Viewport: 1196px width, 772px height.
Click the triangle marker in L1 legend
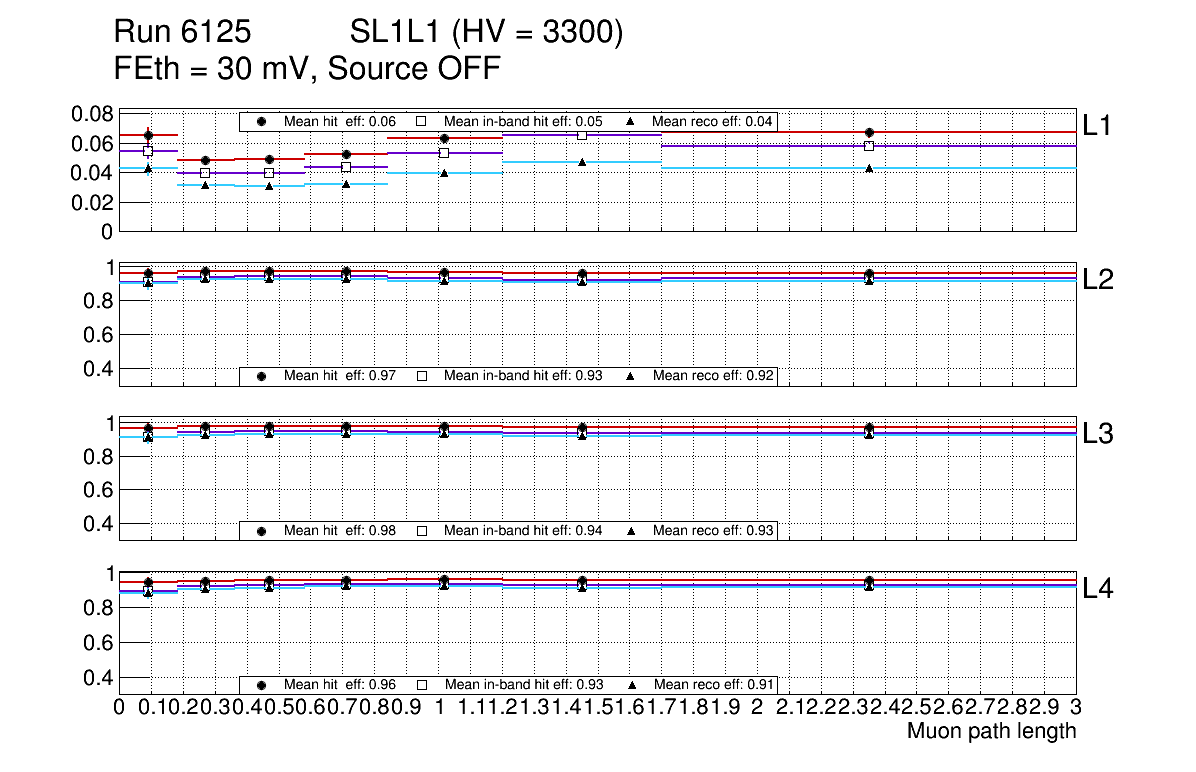(x=631, y=122)
